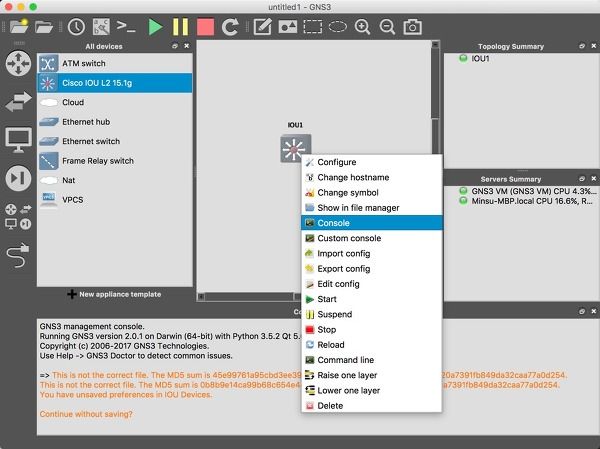Viewport: 600px width, 449px height.
Task: Select Frame Relay switch device
Action: 115,161
